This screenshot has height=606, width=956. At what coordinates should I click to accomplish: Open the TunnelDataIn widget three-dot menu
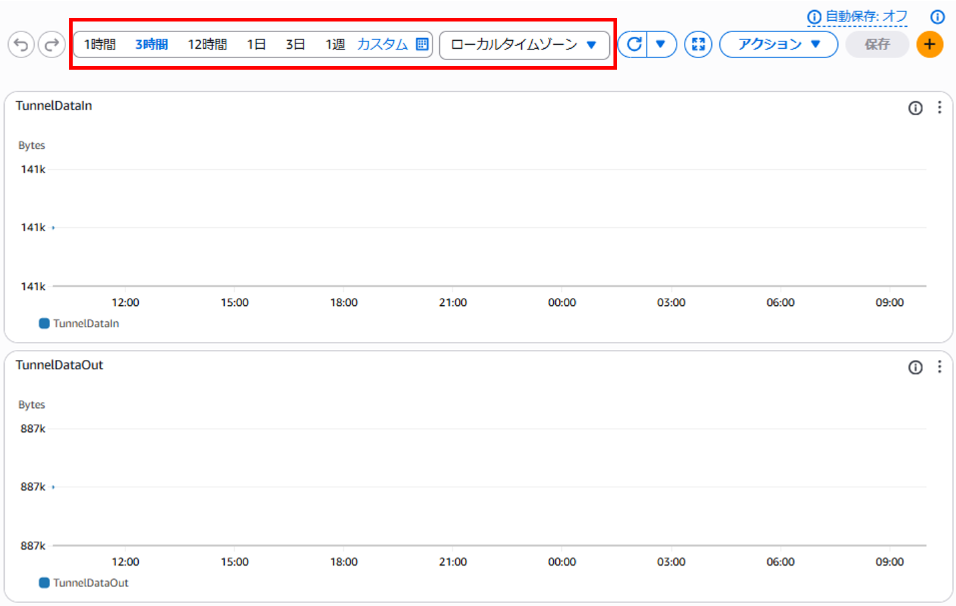(x=940, y=107)
